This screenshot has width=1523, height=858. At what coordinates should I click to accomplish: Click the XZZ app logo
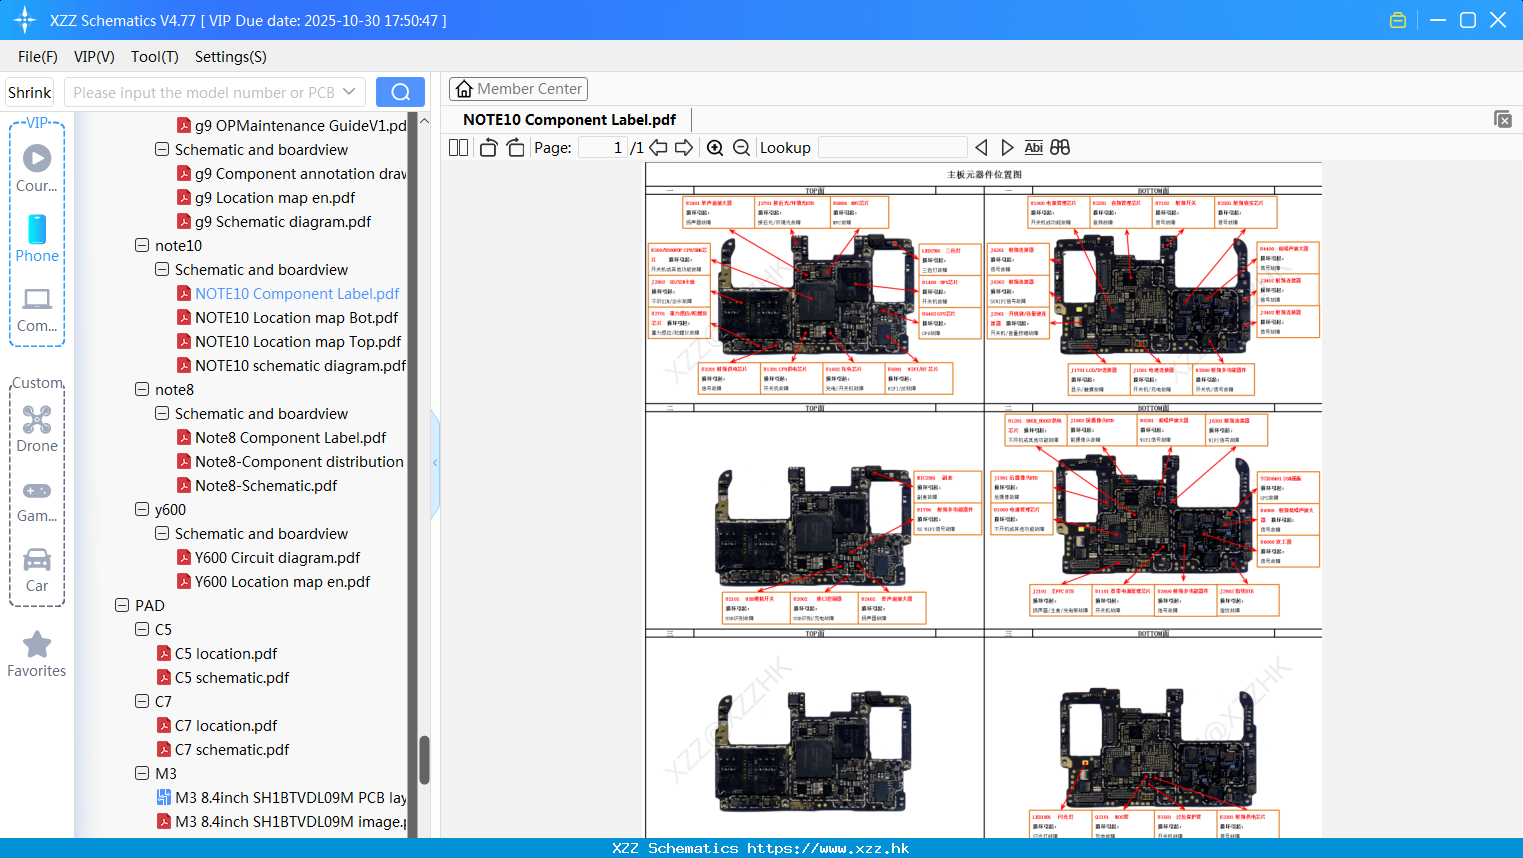[25, 20]
